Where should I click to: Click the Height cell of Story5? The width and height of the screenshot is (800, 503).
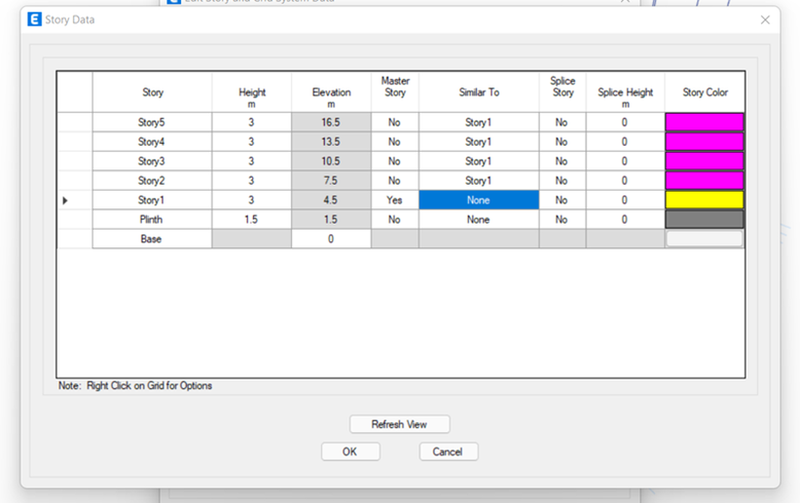pos(252,122)
